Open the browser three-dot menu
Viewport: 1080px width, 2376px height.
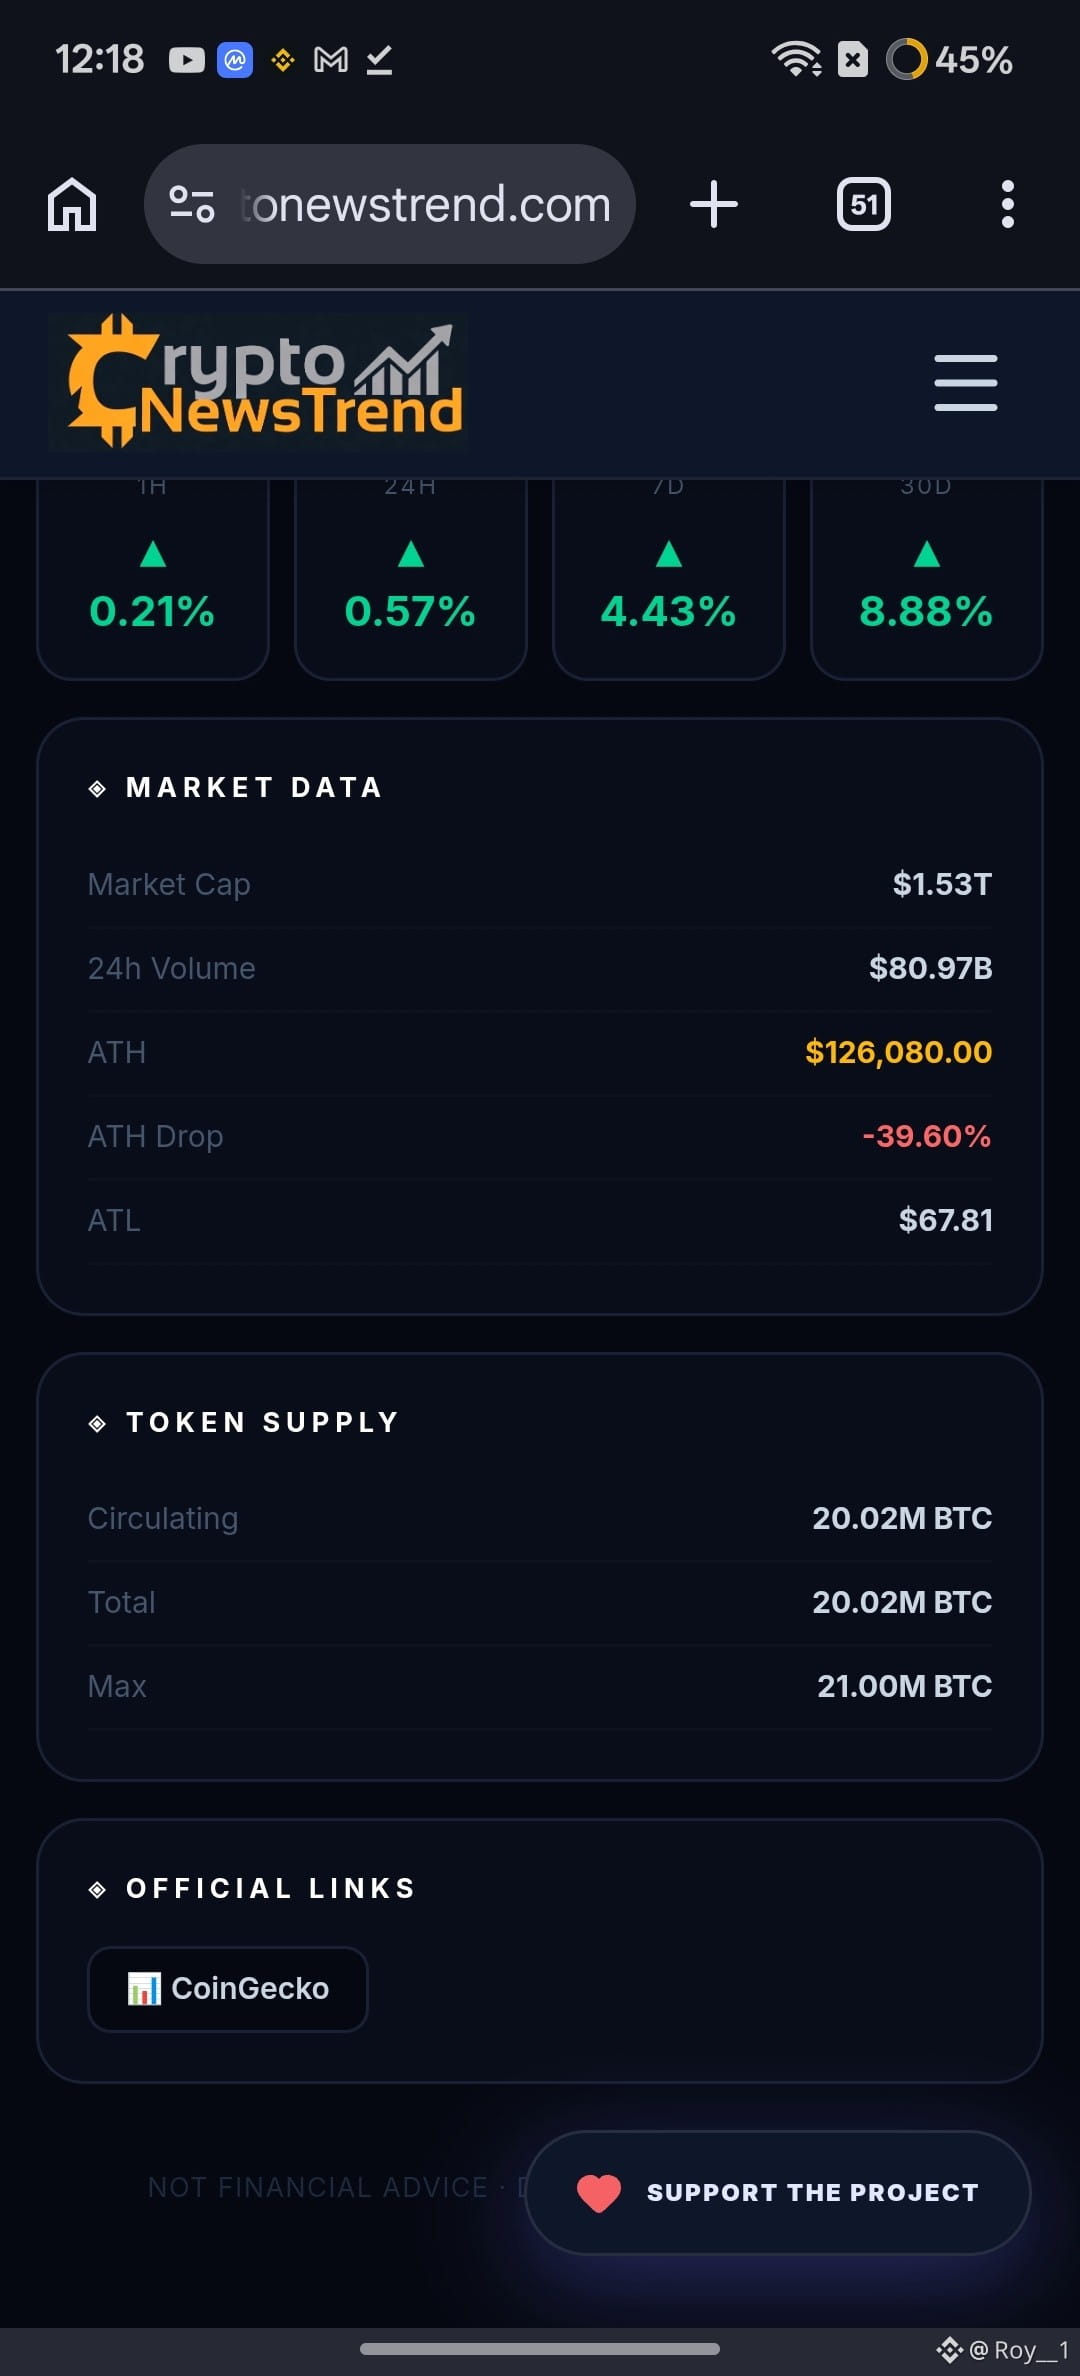1008,204
